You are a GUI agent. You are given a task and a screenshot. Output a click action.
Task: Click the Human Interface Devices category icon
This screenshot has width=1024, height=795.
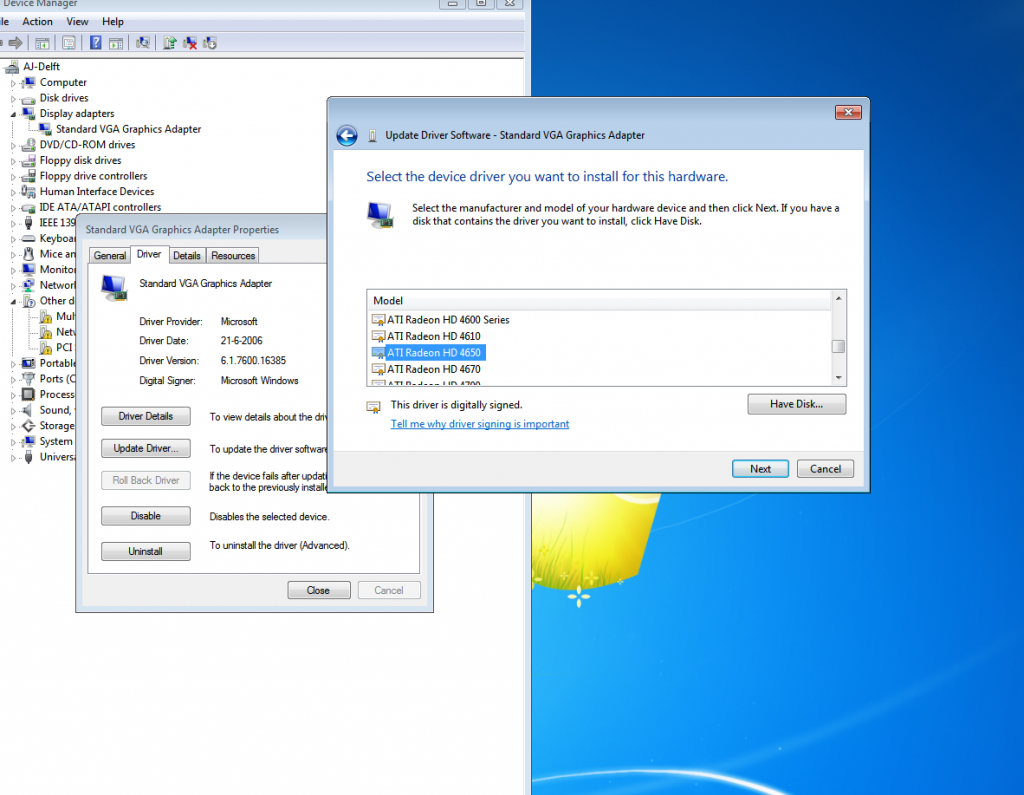[28, 191]
